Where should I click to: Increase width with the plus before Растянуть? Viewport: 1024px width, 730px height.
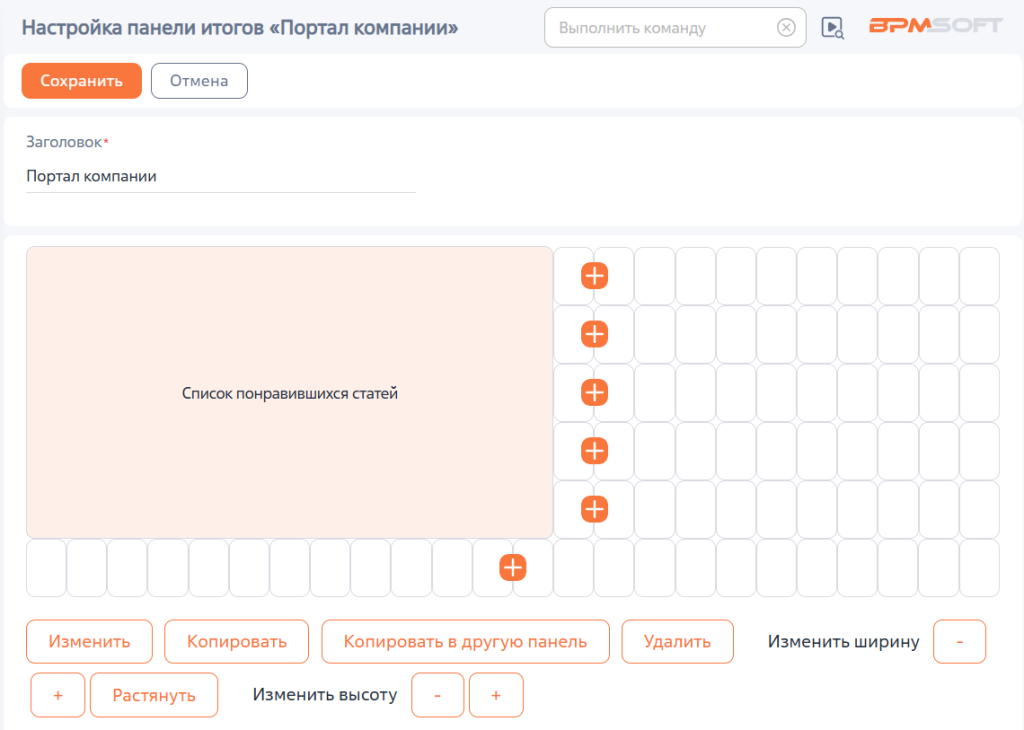click(57, 695)
